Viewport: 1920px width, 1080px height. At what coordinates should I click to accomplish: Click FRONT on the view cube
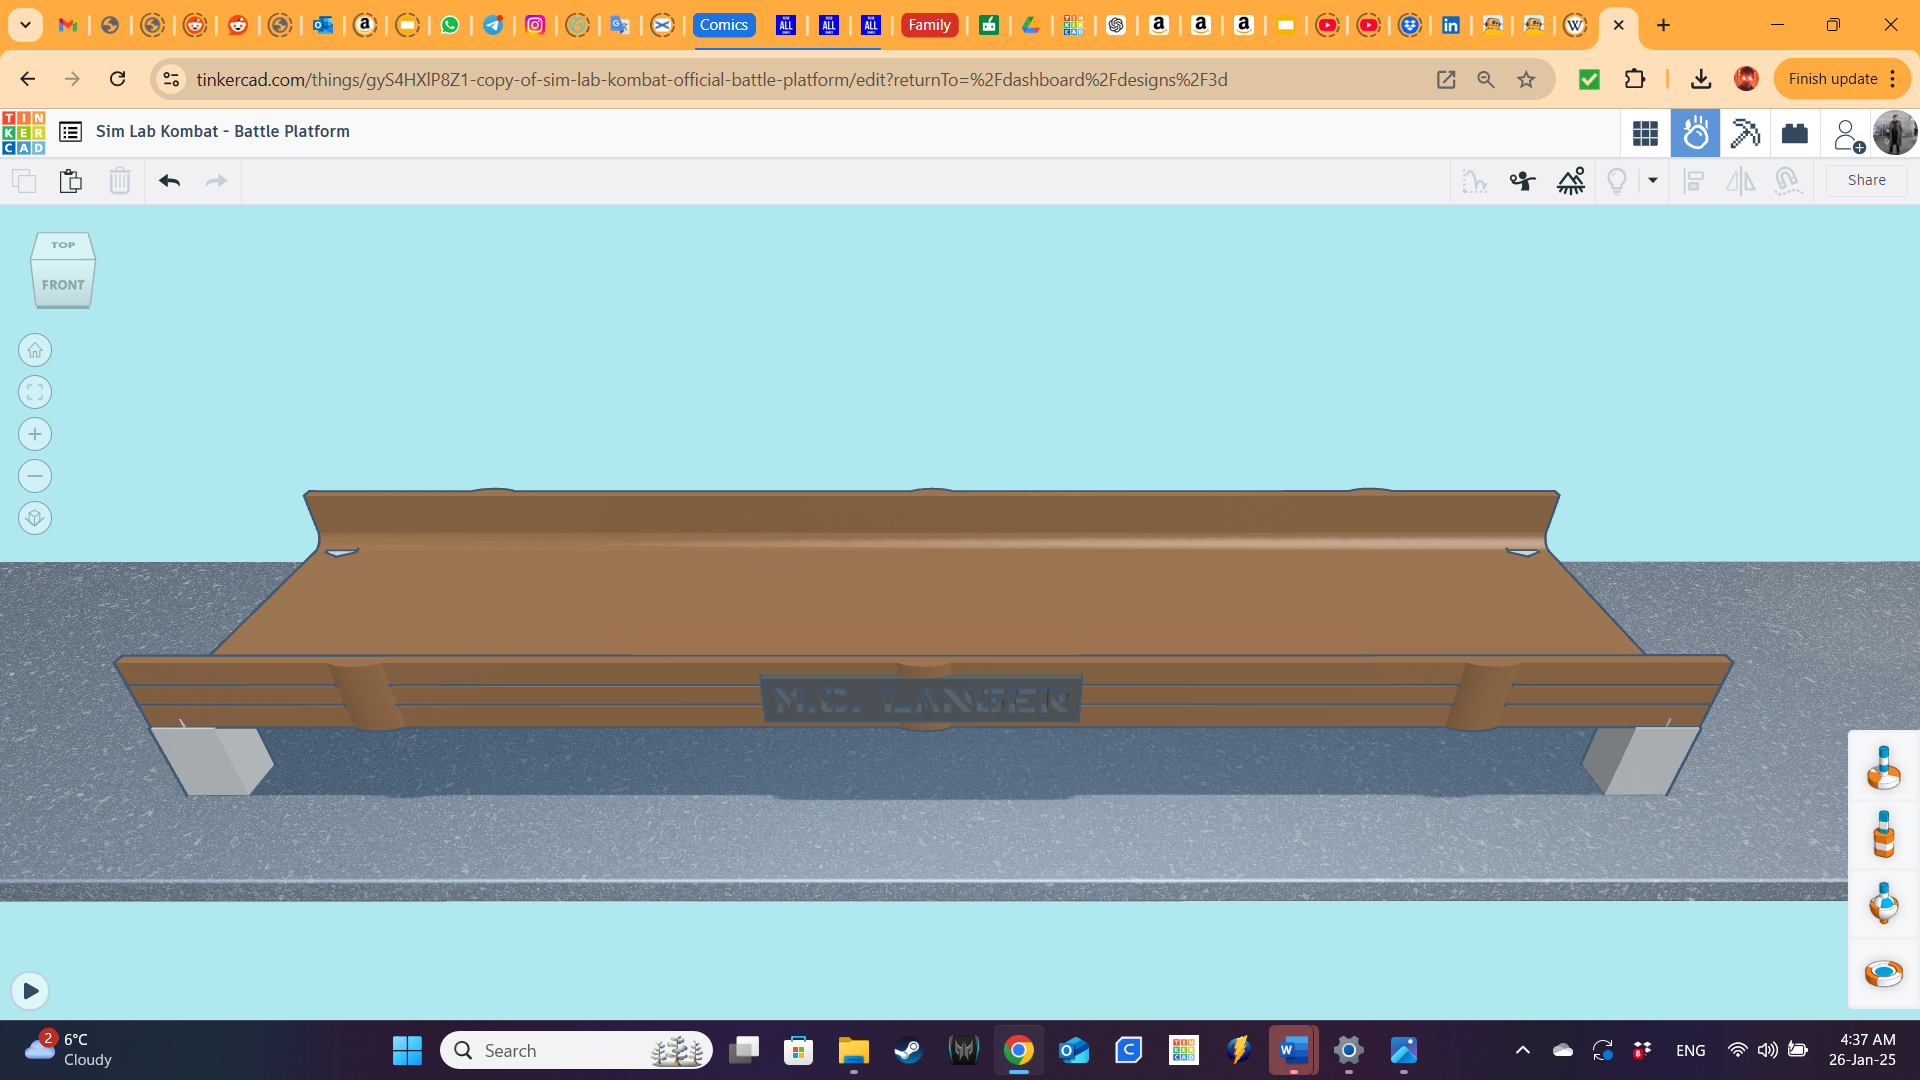(62, 284)
